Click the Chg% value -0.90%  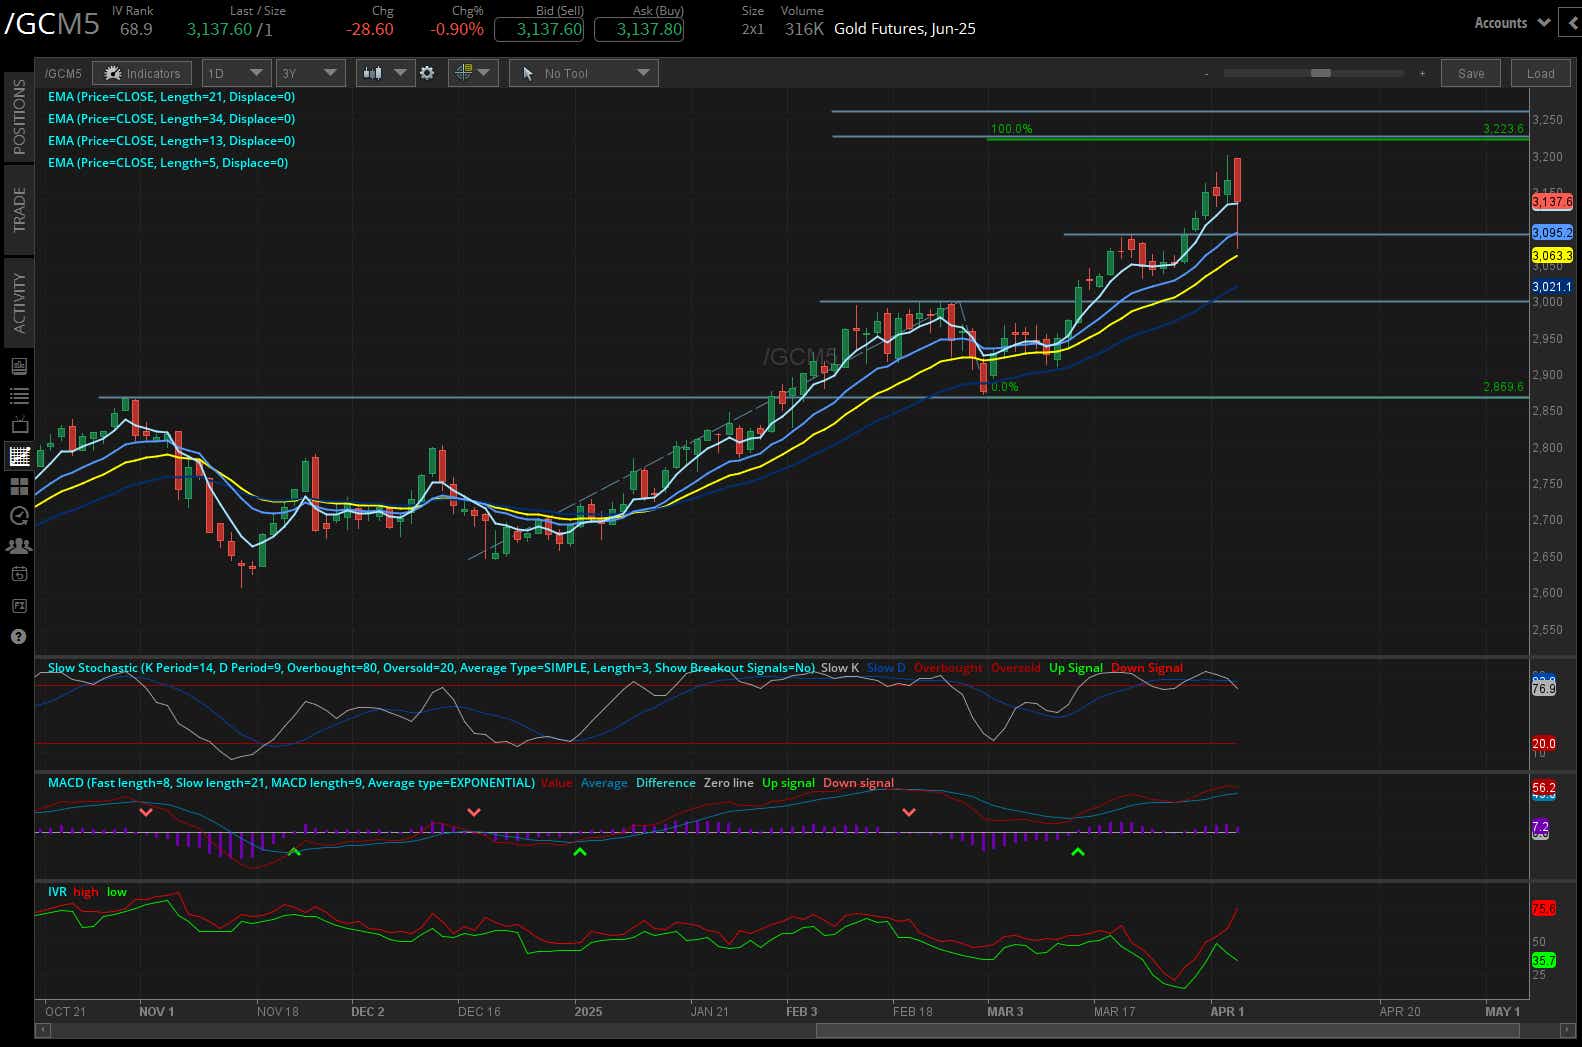pos(456,29)
